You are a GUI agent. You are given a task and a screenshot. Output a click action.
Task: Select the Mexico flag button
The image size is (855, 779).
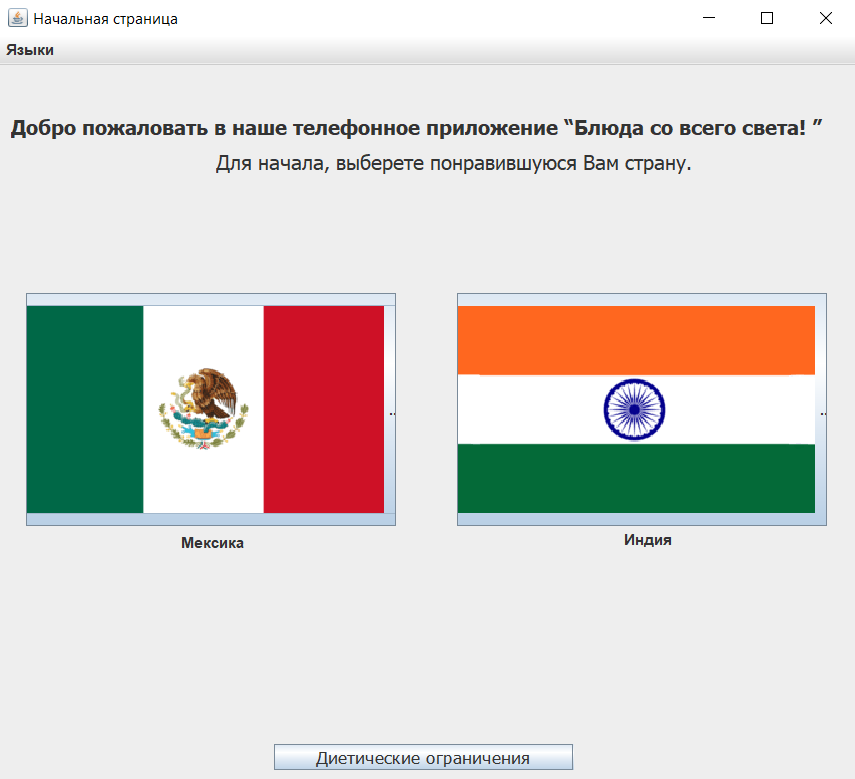[x=211, y=409]
